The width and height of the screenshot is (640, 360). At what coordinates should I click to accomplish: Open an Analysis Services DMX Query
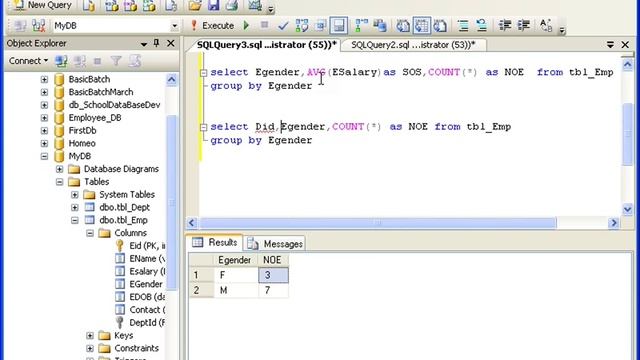pos(130,5)
